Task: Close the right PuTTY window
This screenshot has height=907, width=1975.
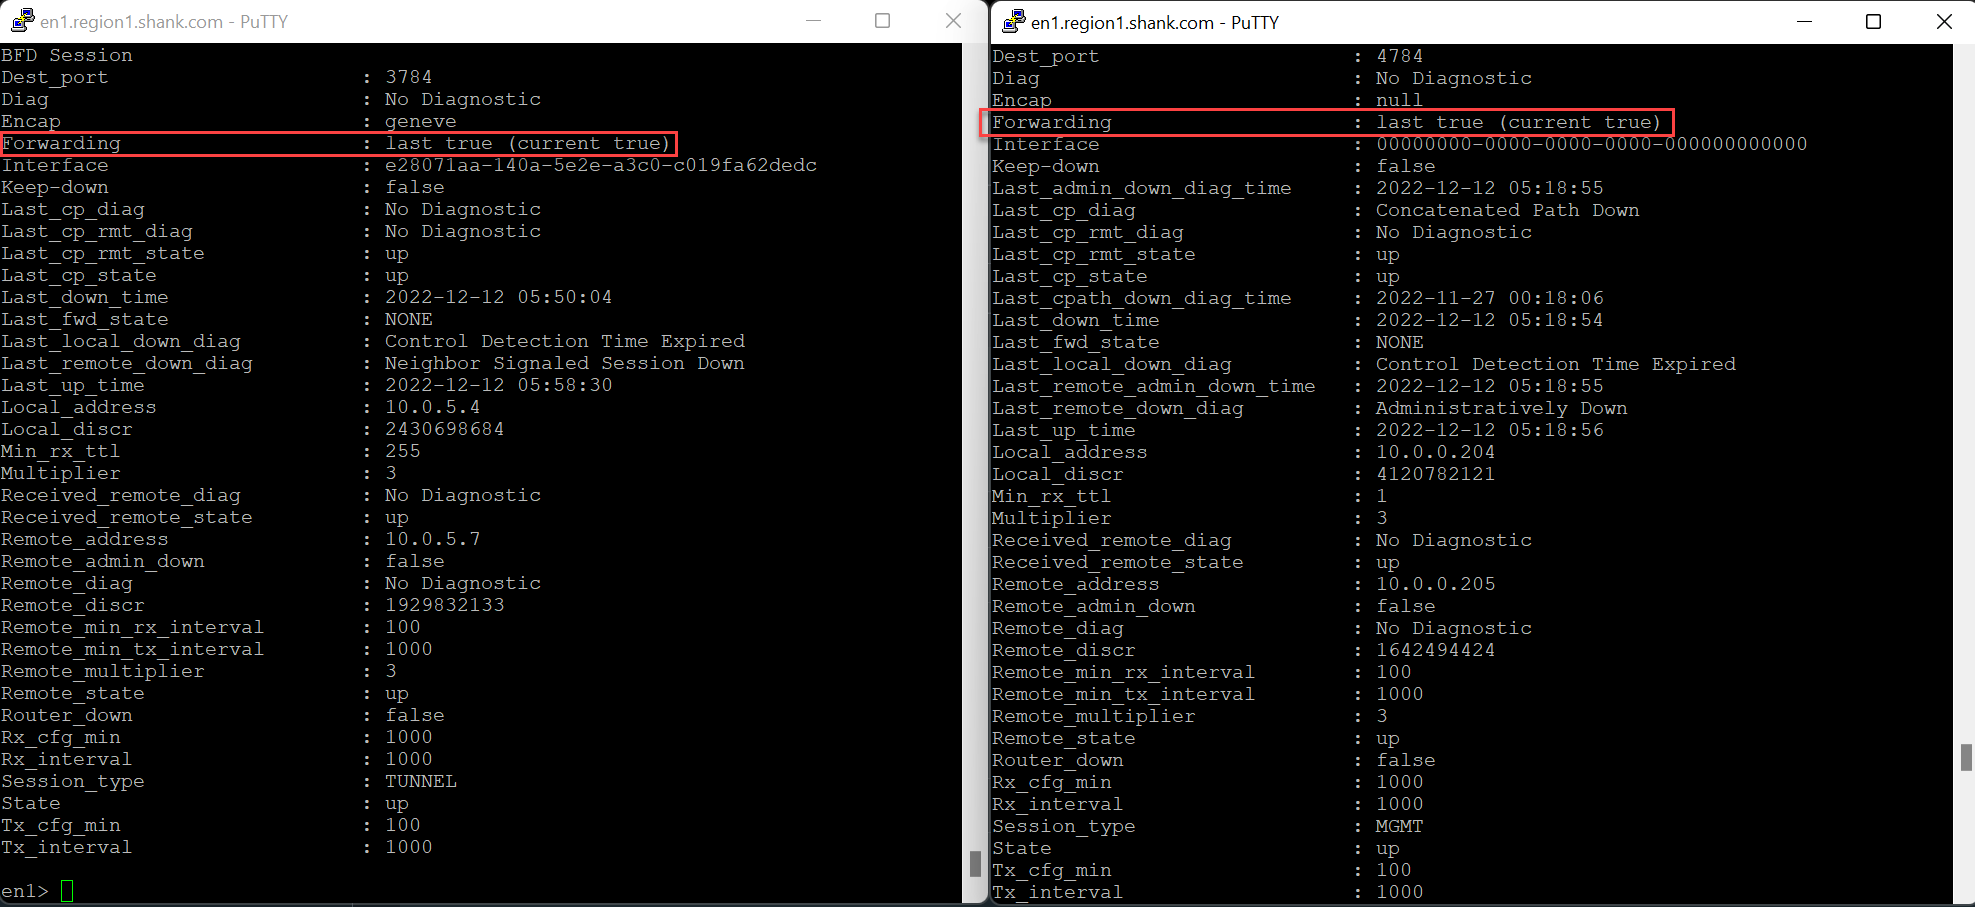Action: 1943,21
